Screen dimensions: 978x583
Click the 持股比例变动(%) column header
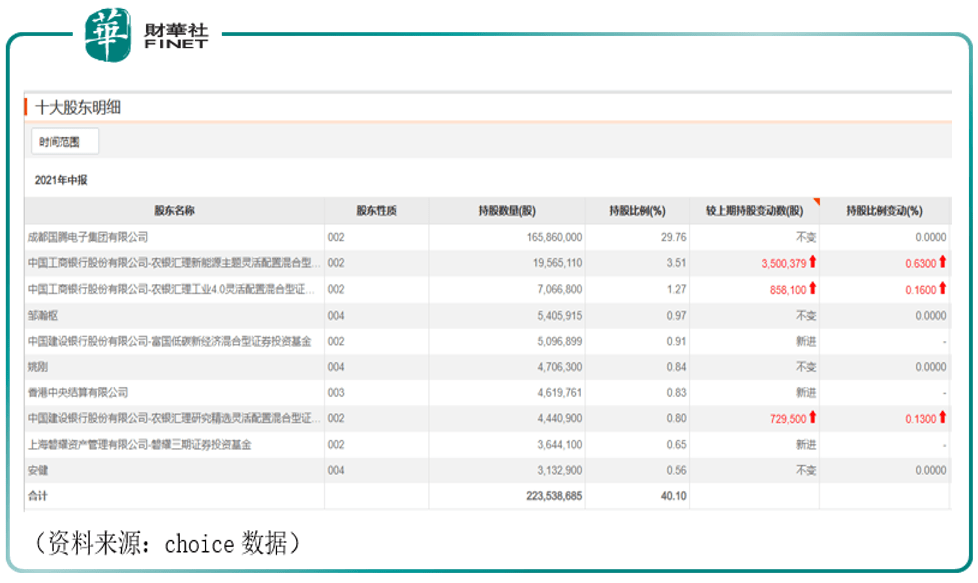pyautogui.click(x=884, y=211)
